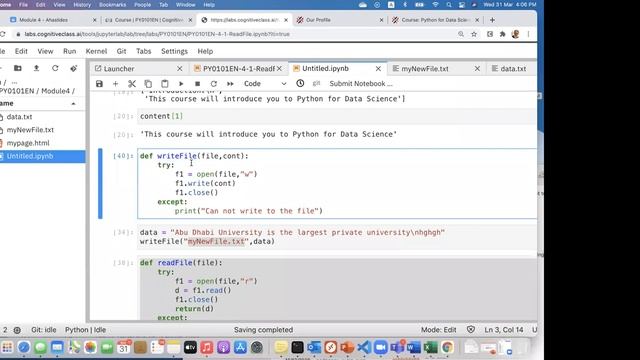The height and width of the screenshot is (360, 640).
Task: Open the cell type dropdown showing Code
Action: click(x=264, y=84)
